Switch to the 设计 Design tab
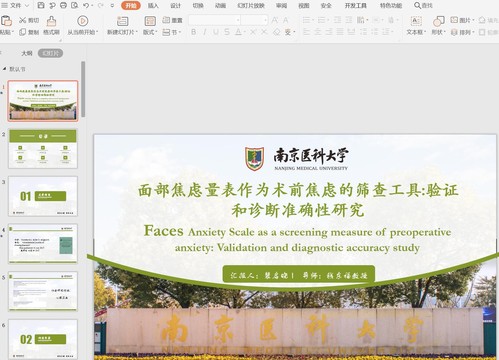The image size is (499, 360). click(x=175, y=6)
